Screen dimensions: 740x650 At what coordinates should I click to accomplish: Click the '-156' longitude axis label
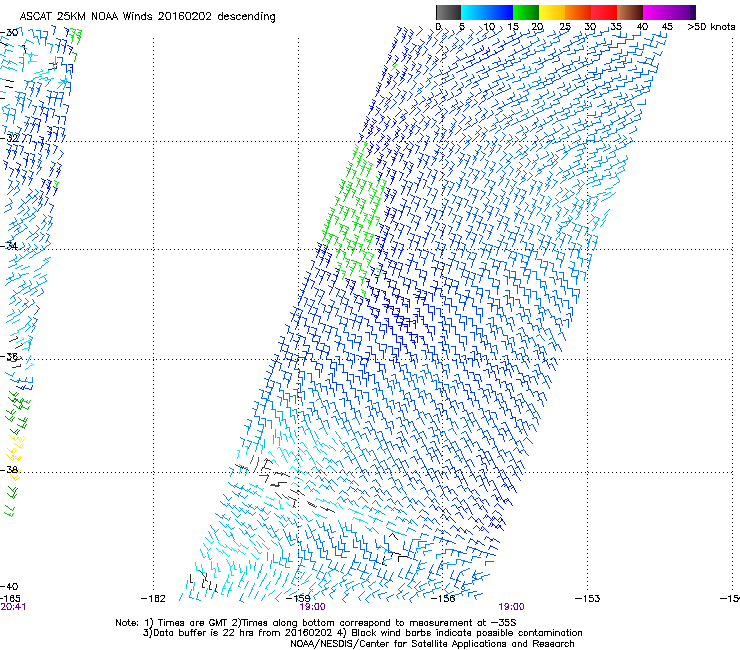click(x=443, y=599)
